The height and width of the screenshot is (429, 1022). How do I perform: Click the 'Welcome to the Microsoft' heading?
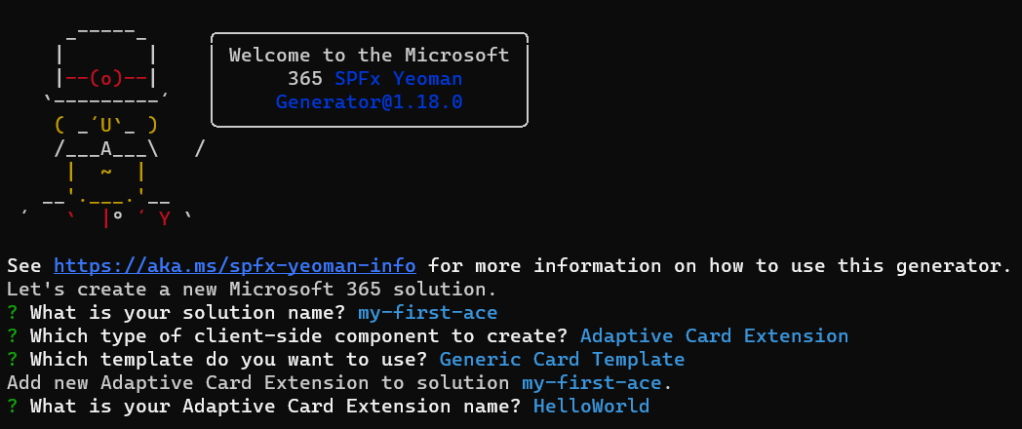coord(369,55)
